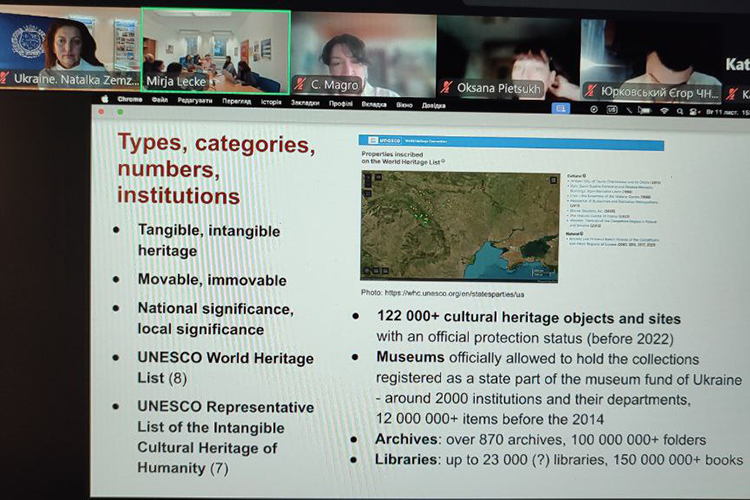Viewport: 750px width, 500px height.
Task: Open the Chrome application menu
Action: tap(130, 100)
